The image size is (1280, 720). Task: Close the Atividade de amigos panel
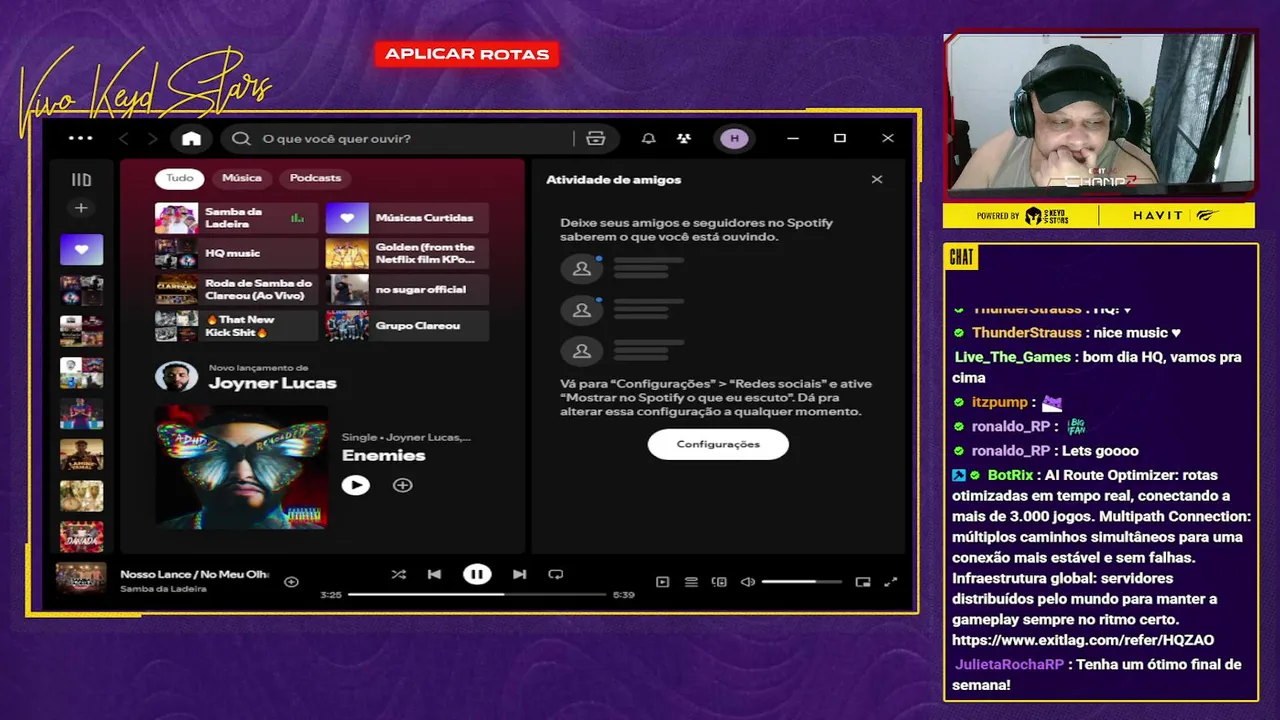pos(877,180)
